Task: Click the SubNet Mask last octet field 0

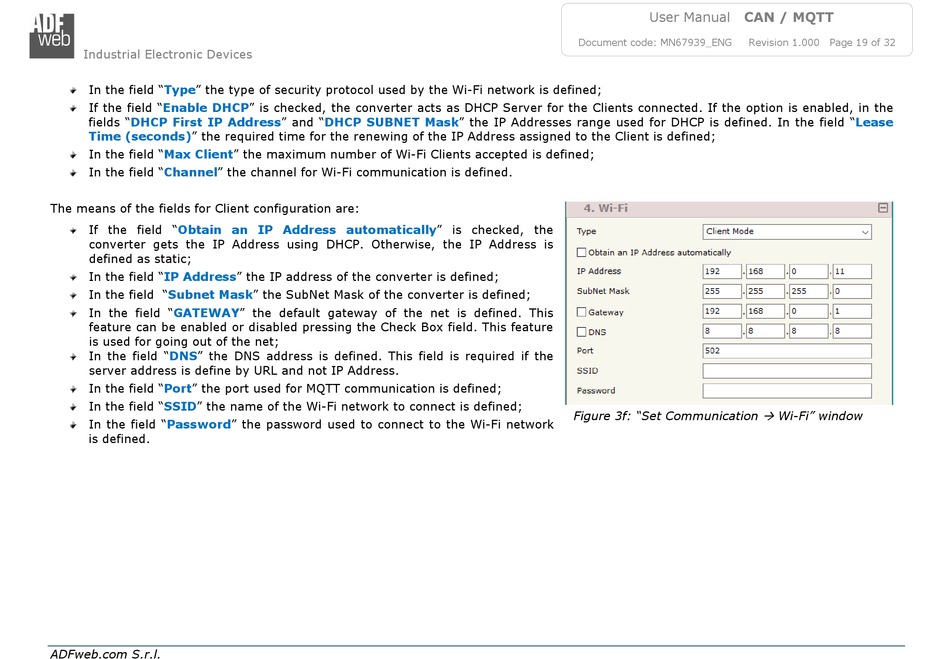Action: (852, 291)
